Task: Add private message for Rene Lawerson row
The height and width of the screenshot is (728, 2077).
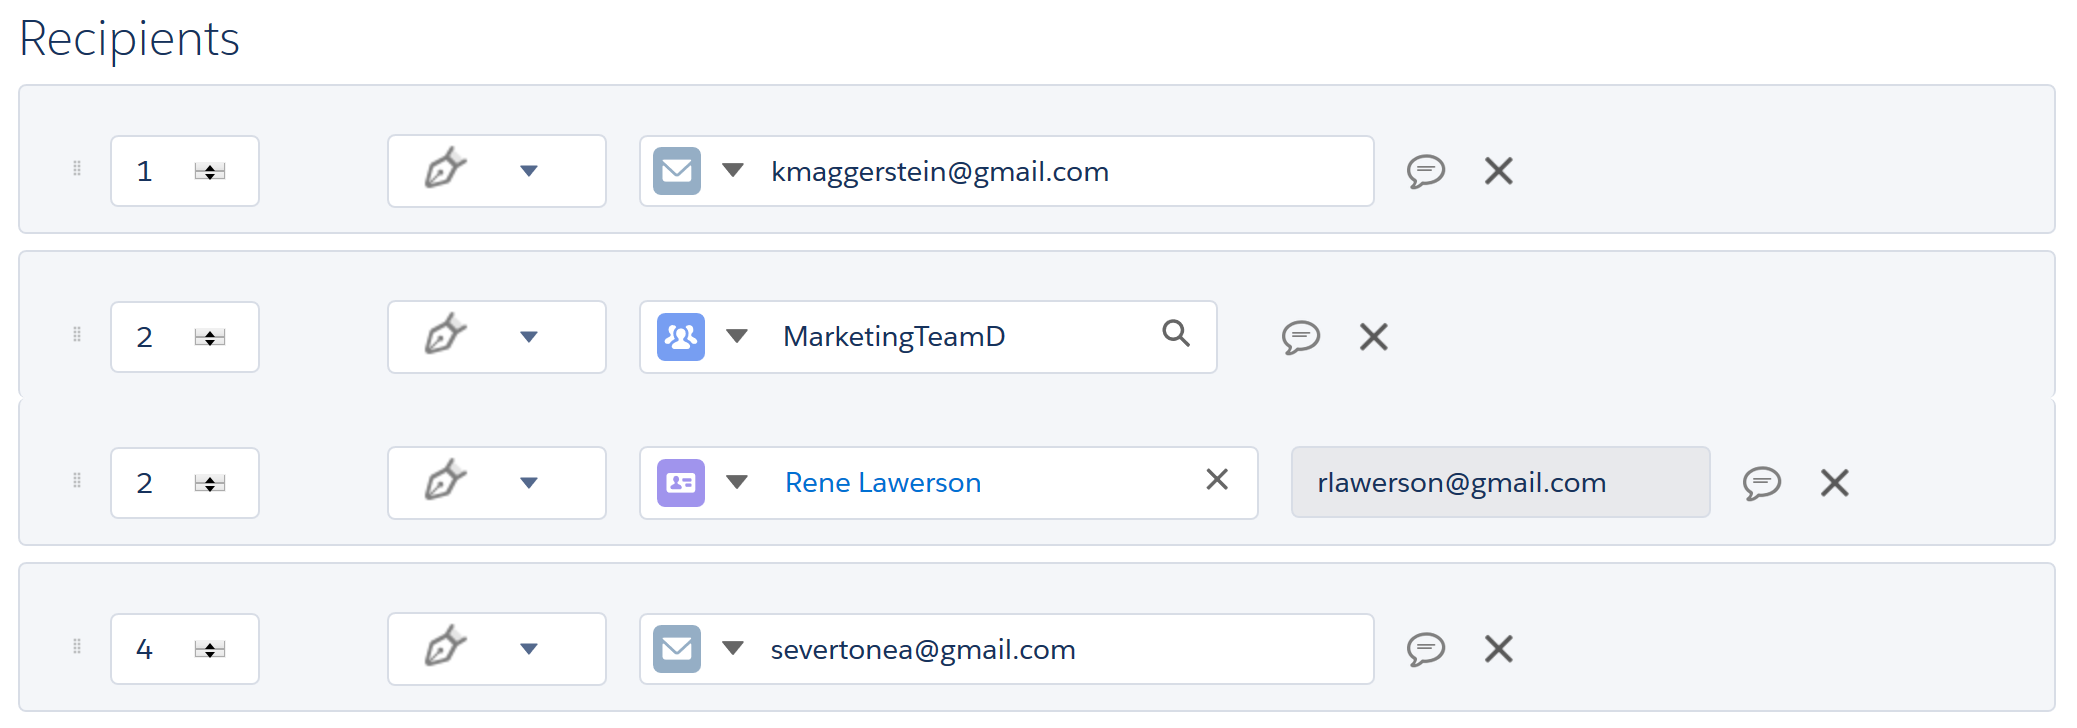Action: click(x=1762, y=483)
